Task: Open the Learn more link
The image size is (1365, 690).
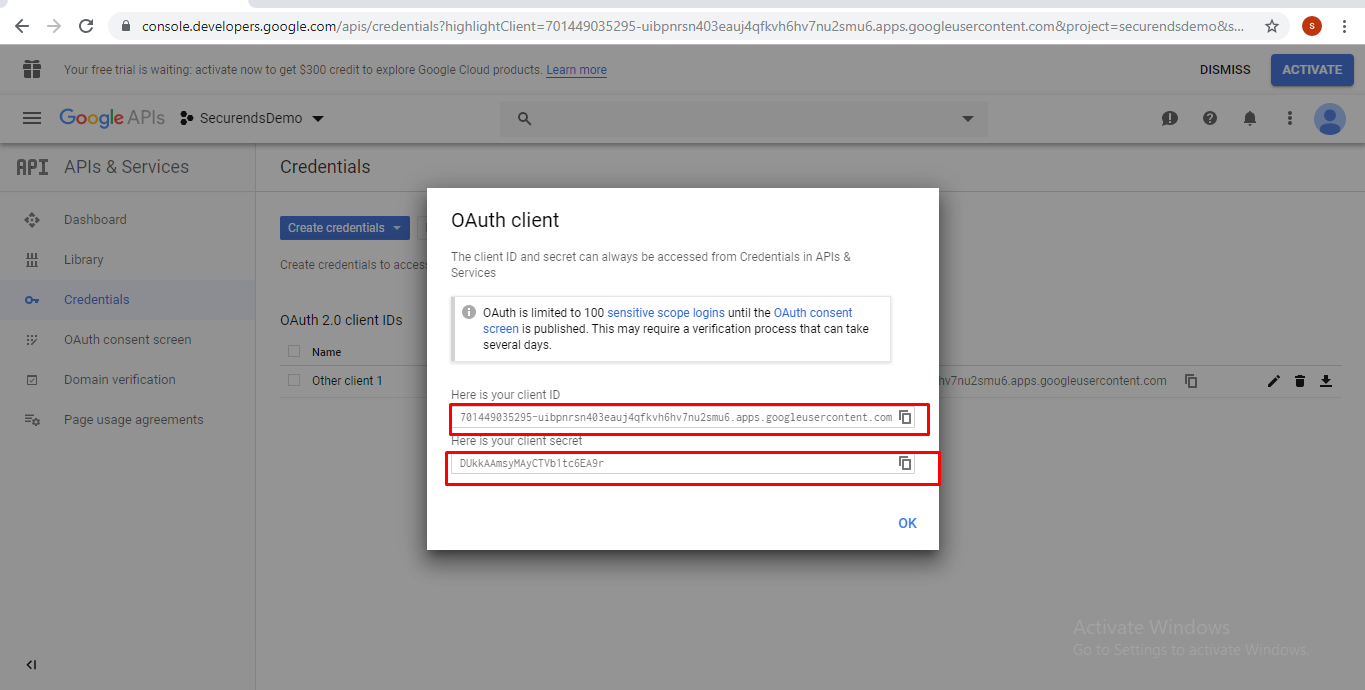Action: pyautogui.click(x=575, y=69)
